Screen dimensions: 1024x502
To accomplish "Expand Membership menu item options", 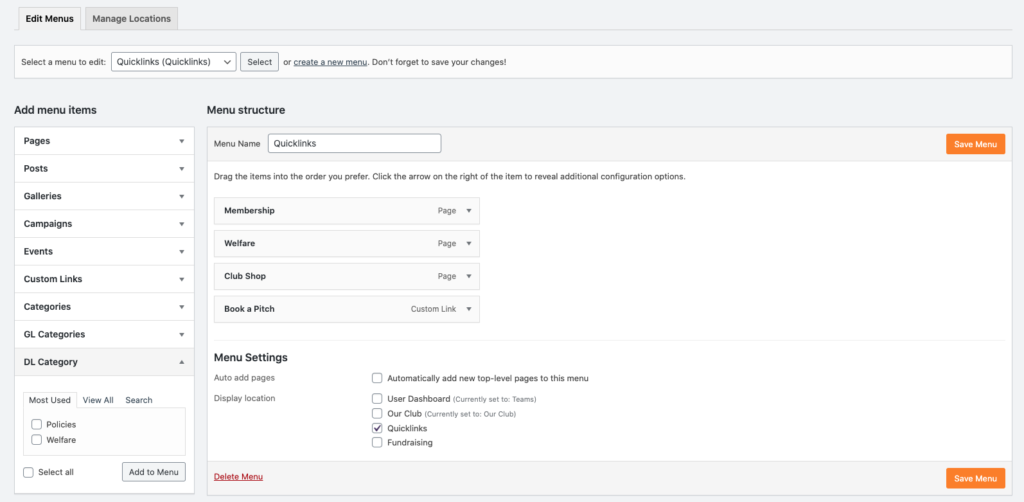I will pos(468,211).
